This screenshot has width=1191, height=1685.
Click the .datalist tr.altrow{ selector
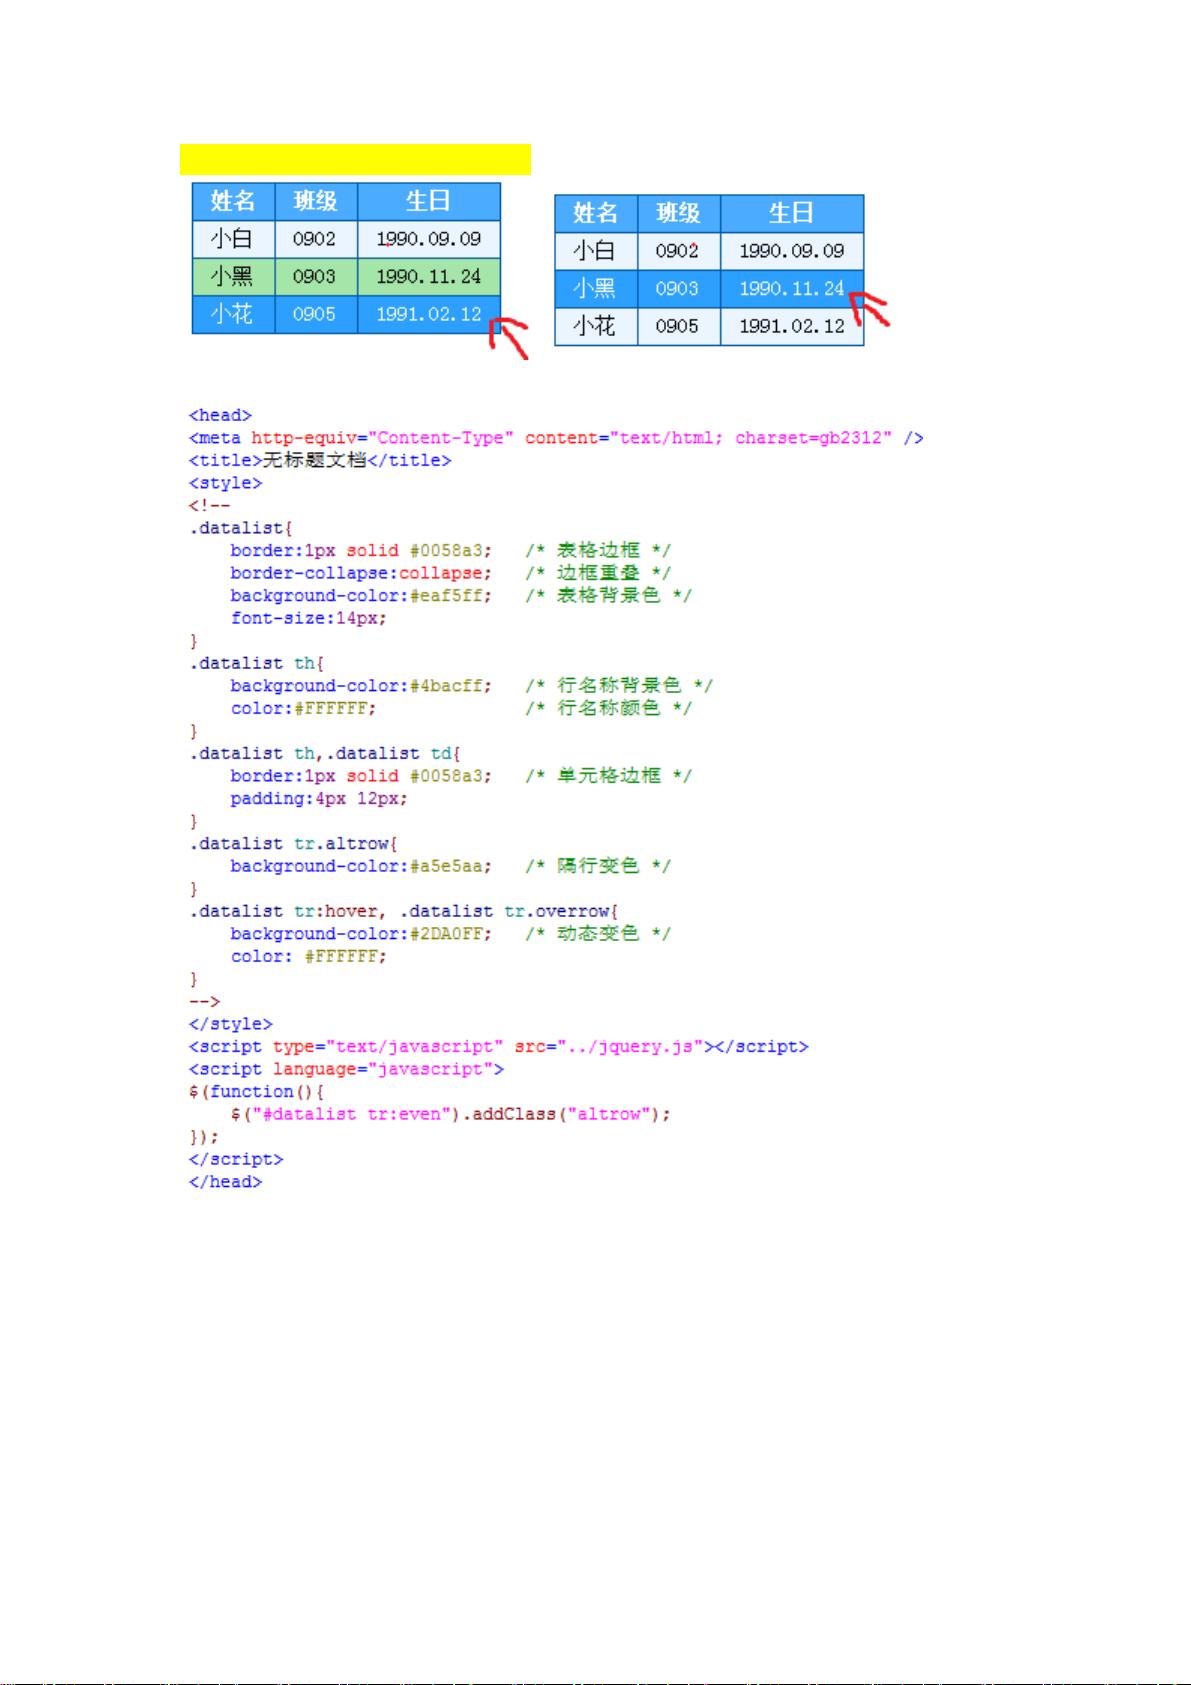(294, 843)
